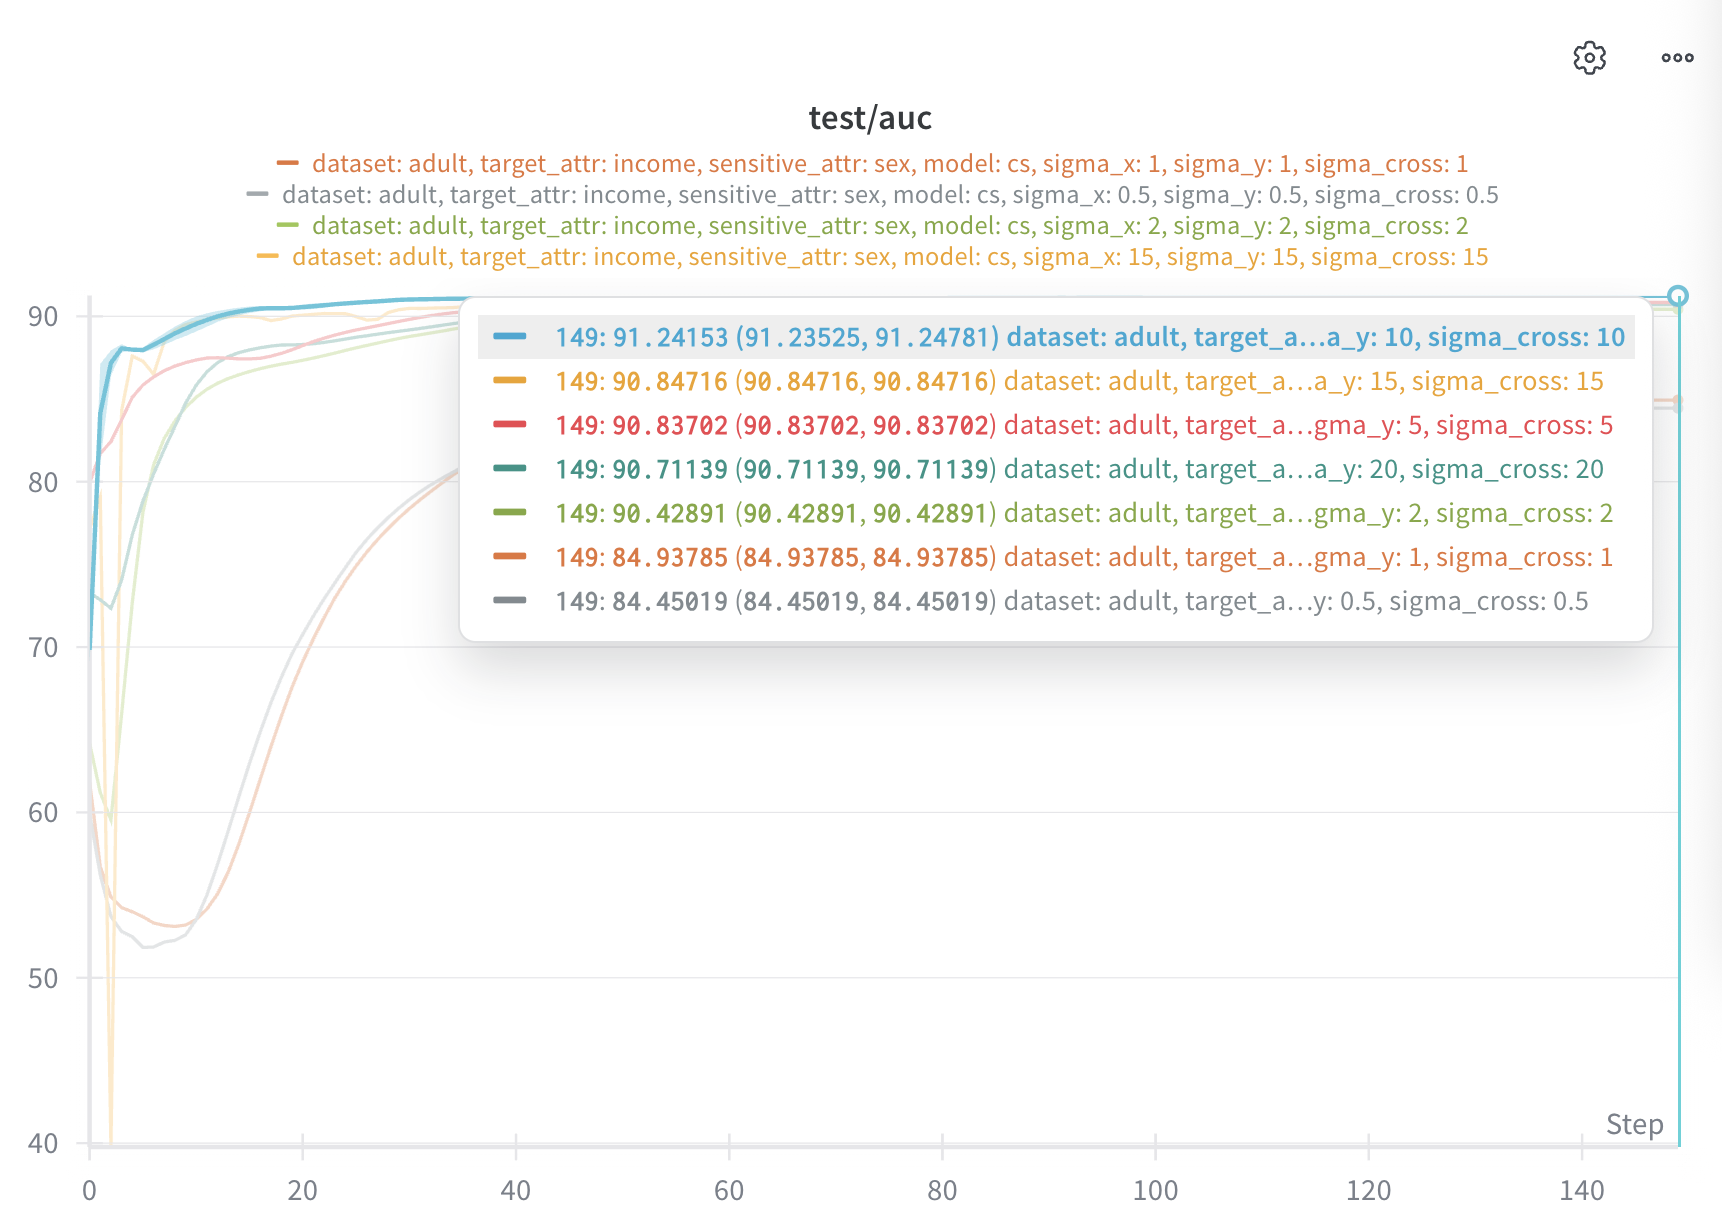Select tooltip row for sigma_cross: 20
This screenshot has height=1232, width=1722.
[x=1055, y=469]
